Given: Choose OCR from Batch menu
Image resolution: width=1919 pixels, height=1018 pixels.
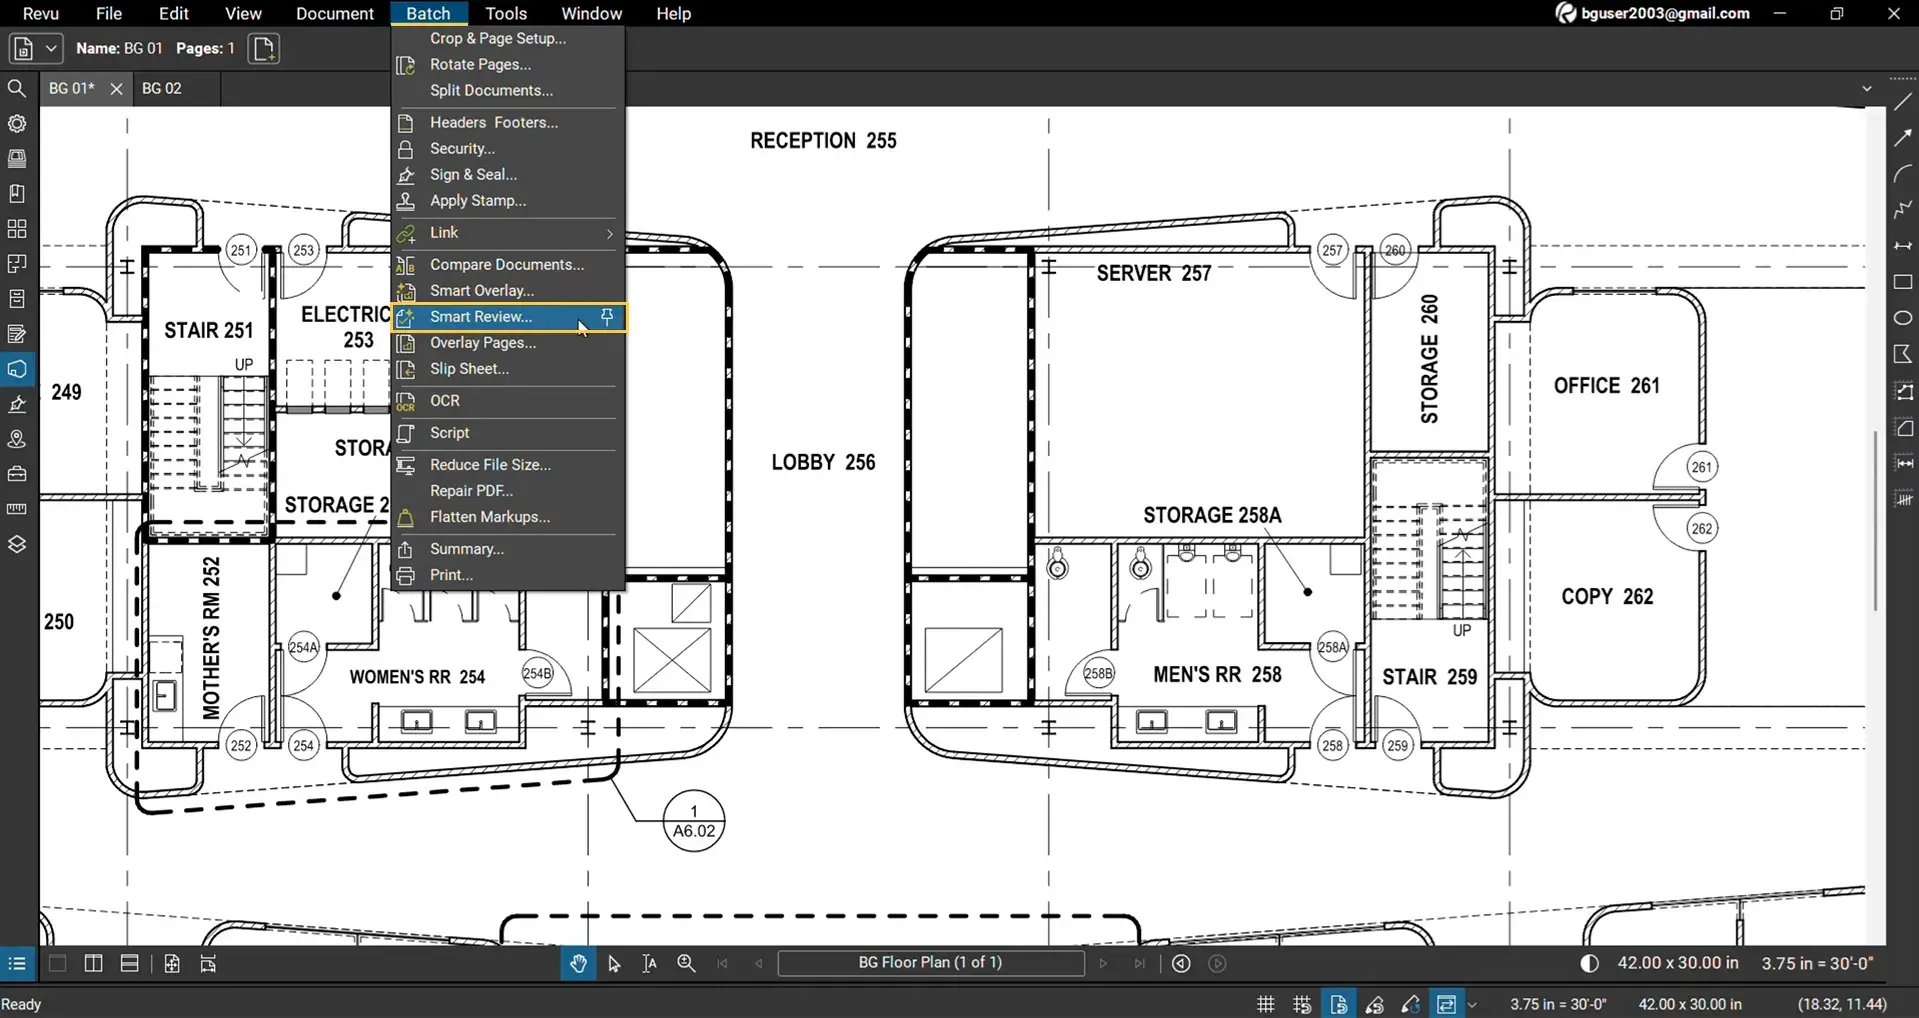Looking at the screenshot, I should pos(508,401).
